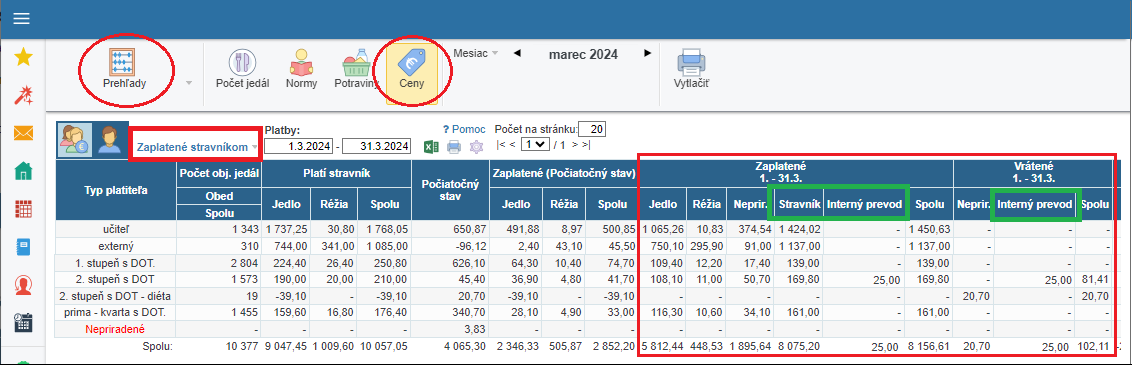The width and height of the screenshot is (1132, 365).
Task: Expand the arrow next to Prehľady
Action: [x=189, y=83]
